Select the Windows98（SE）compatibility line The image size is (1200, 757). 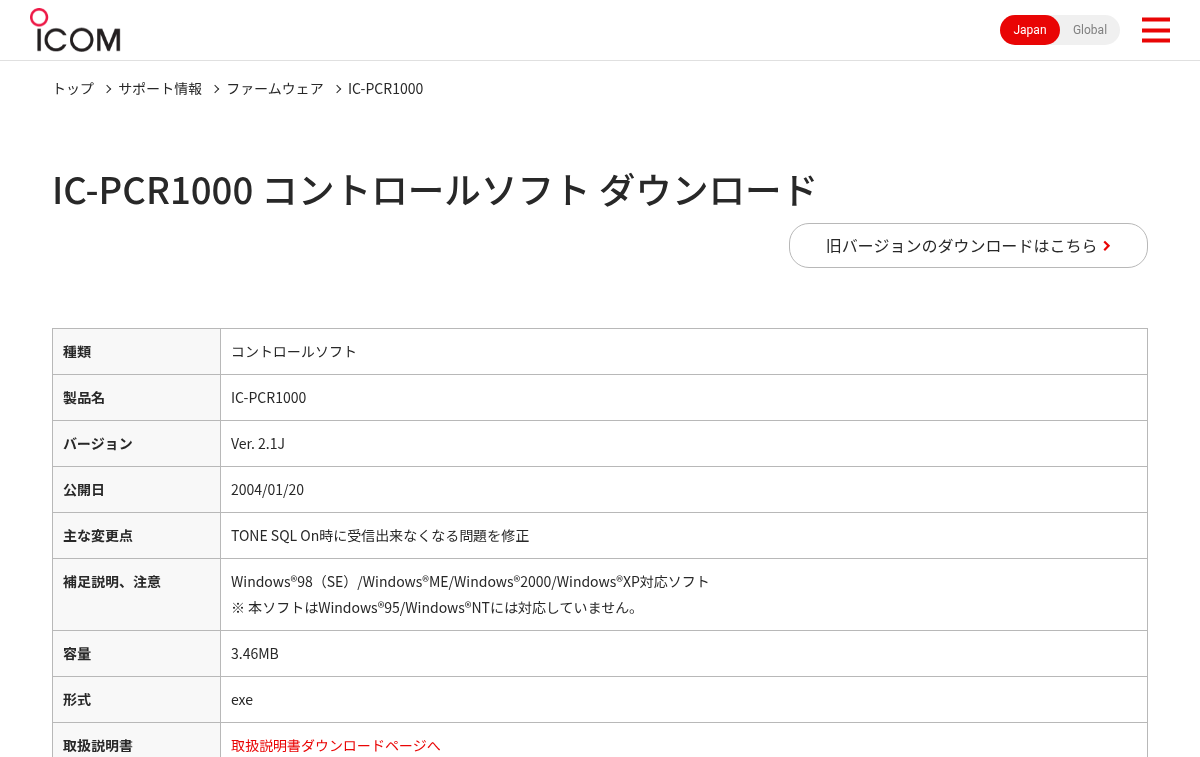coord(470,581)
